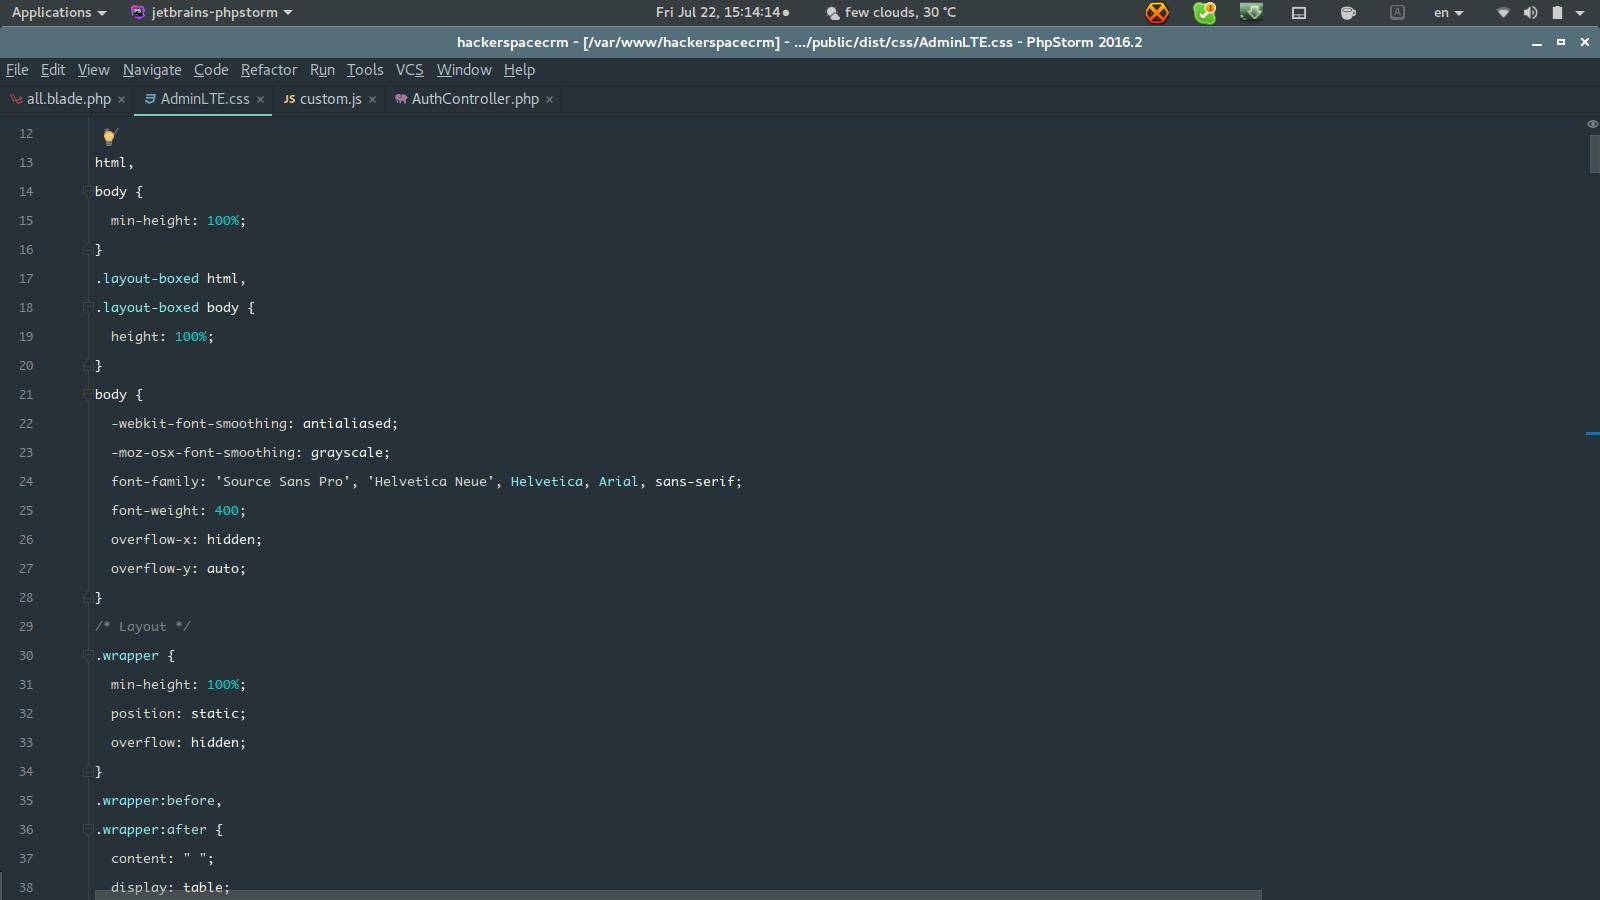Click the blue marker stripe on the right gutter

coord(1592,433)
